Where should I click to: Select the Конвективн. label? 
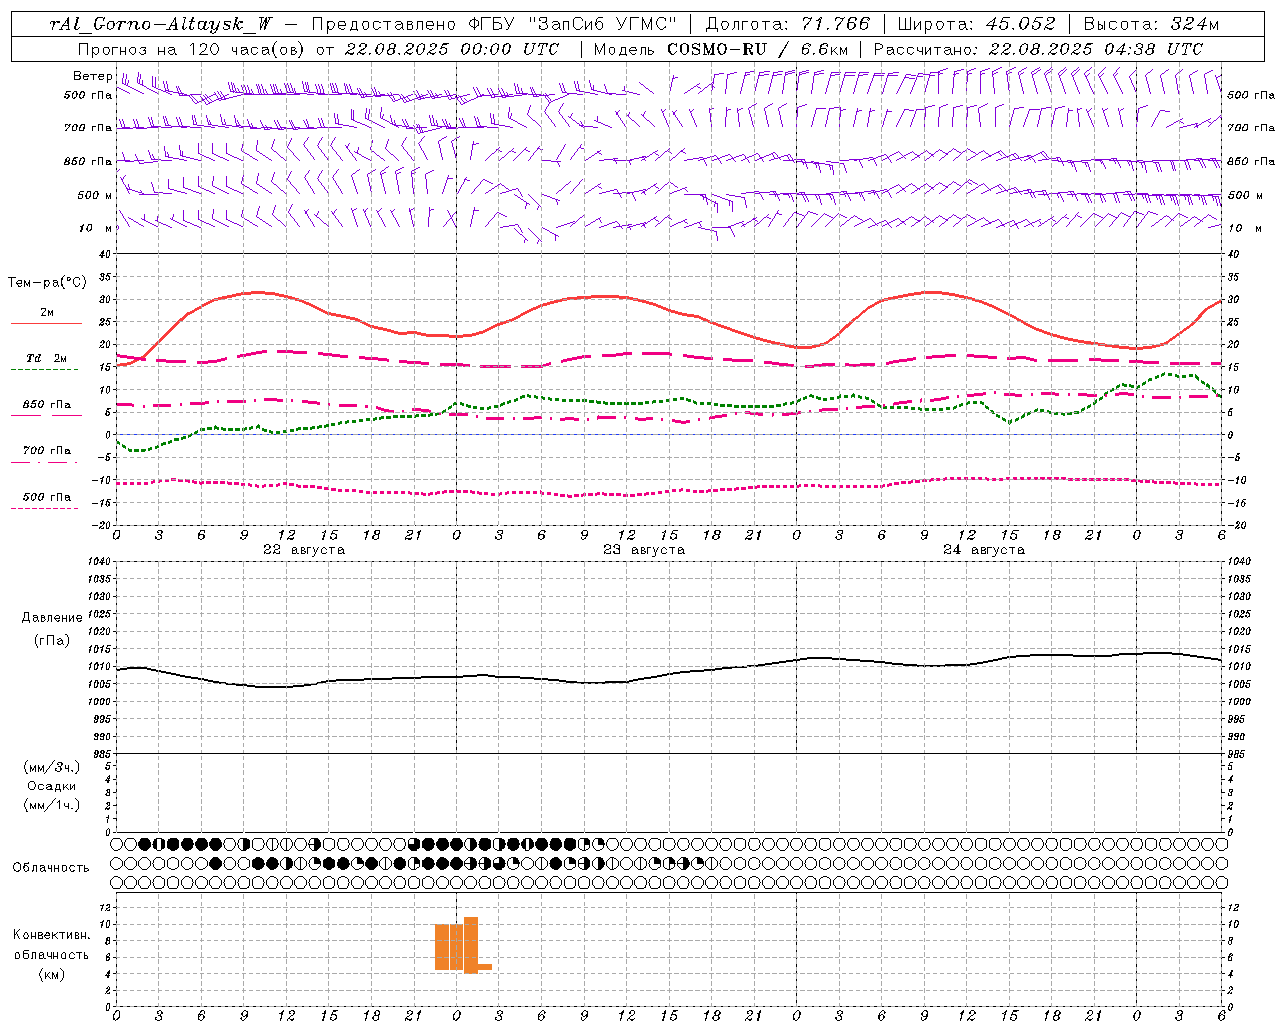pyautogui.click(x=51, y=935)
